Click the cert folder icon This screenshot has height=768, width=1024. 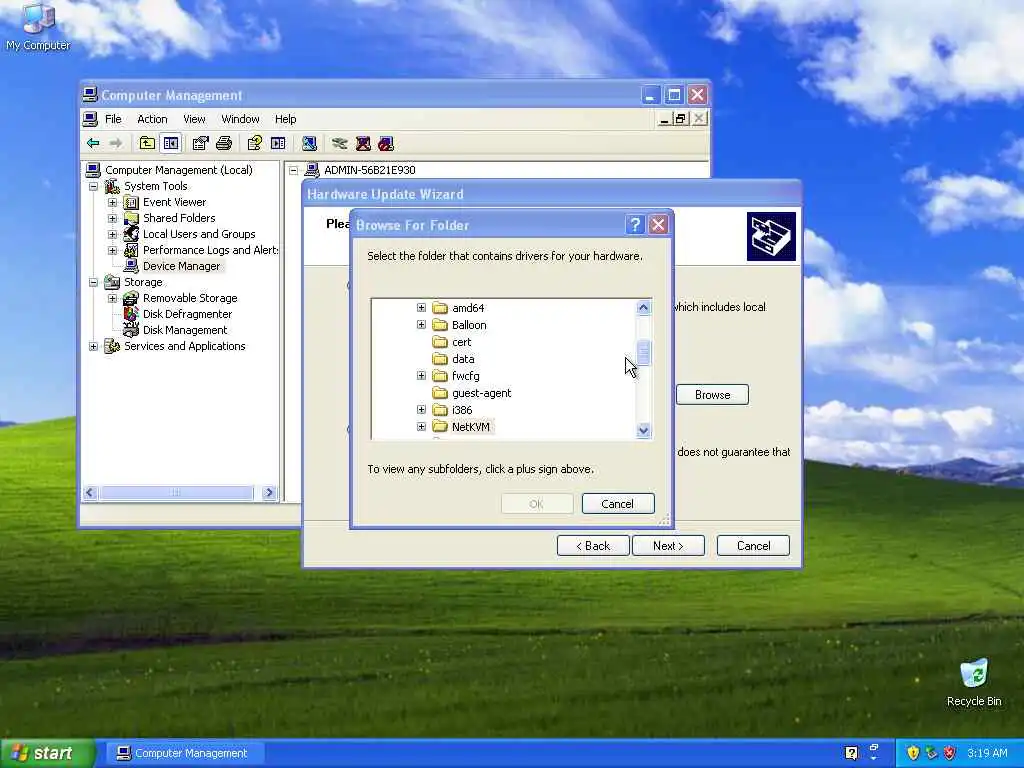(440, 342)
